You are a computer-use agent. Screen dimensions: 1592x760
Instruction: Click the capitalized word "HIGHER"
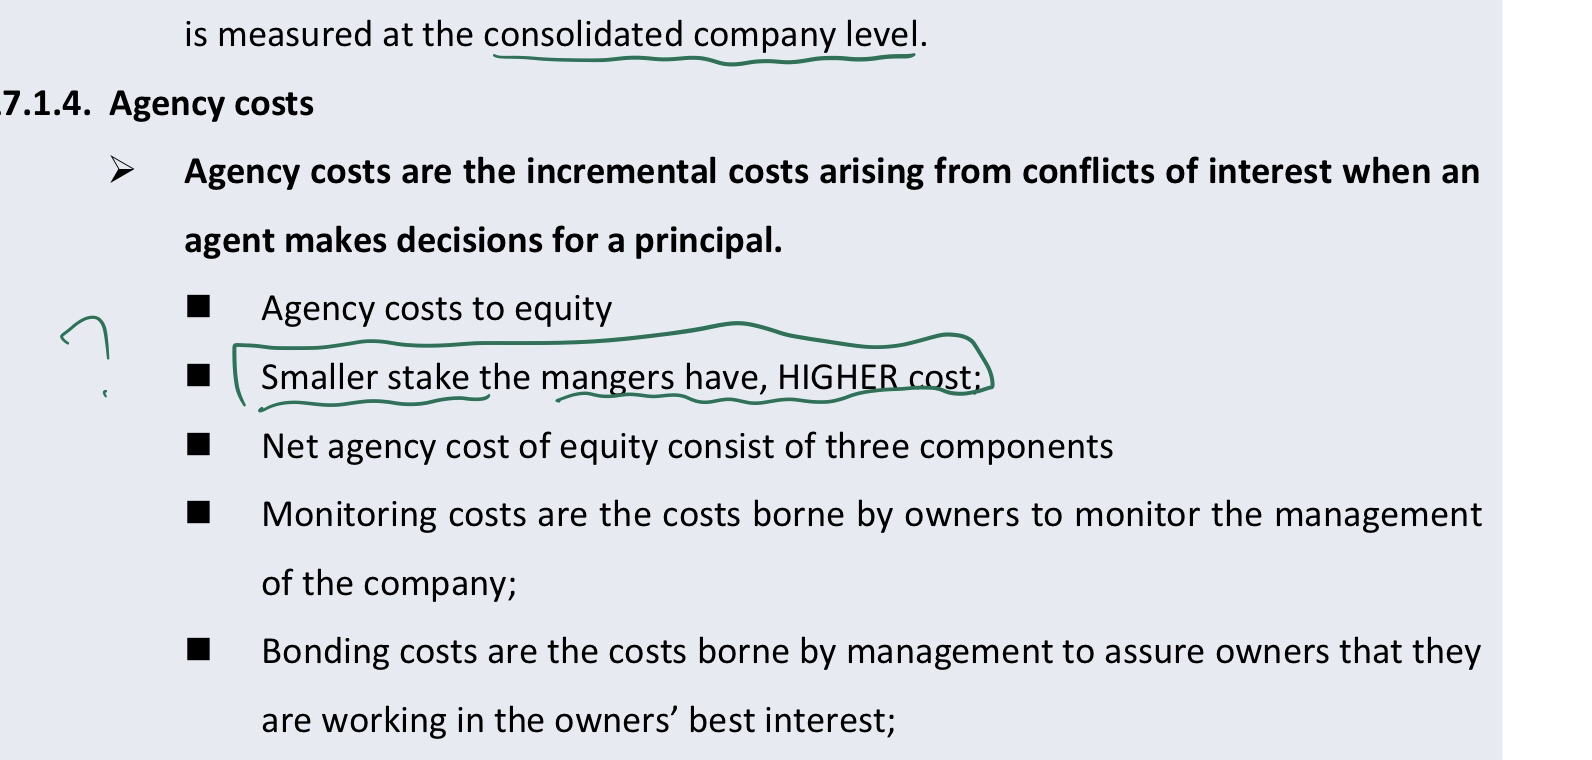pyautogui.click(x=838, y=377)
